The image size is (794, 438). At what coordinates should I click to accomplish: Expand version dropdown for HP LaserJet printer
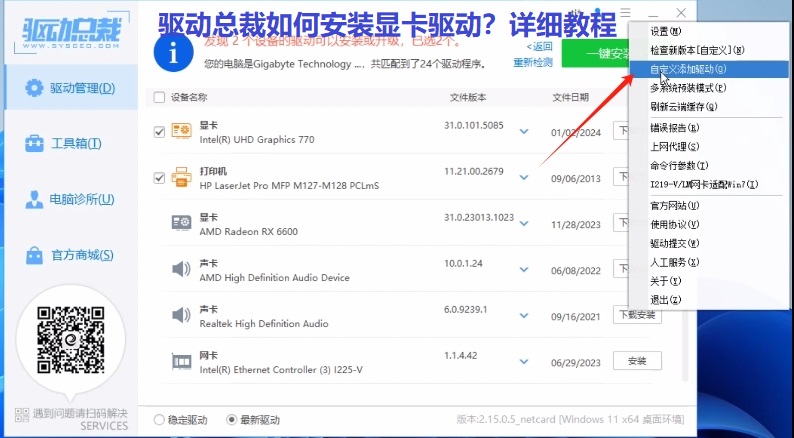pyautogui.click(x=524, y=178)
